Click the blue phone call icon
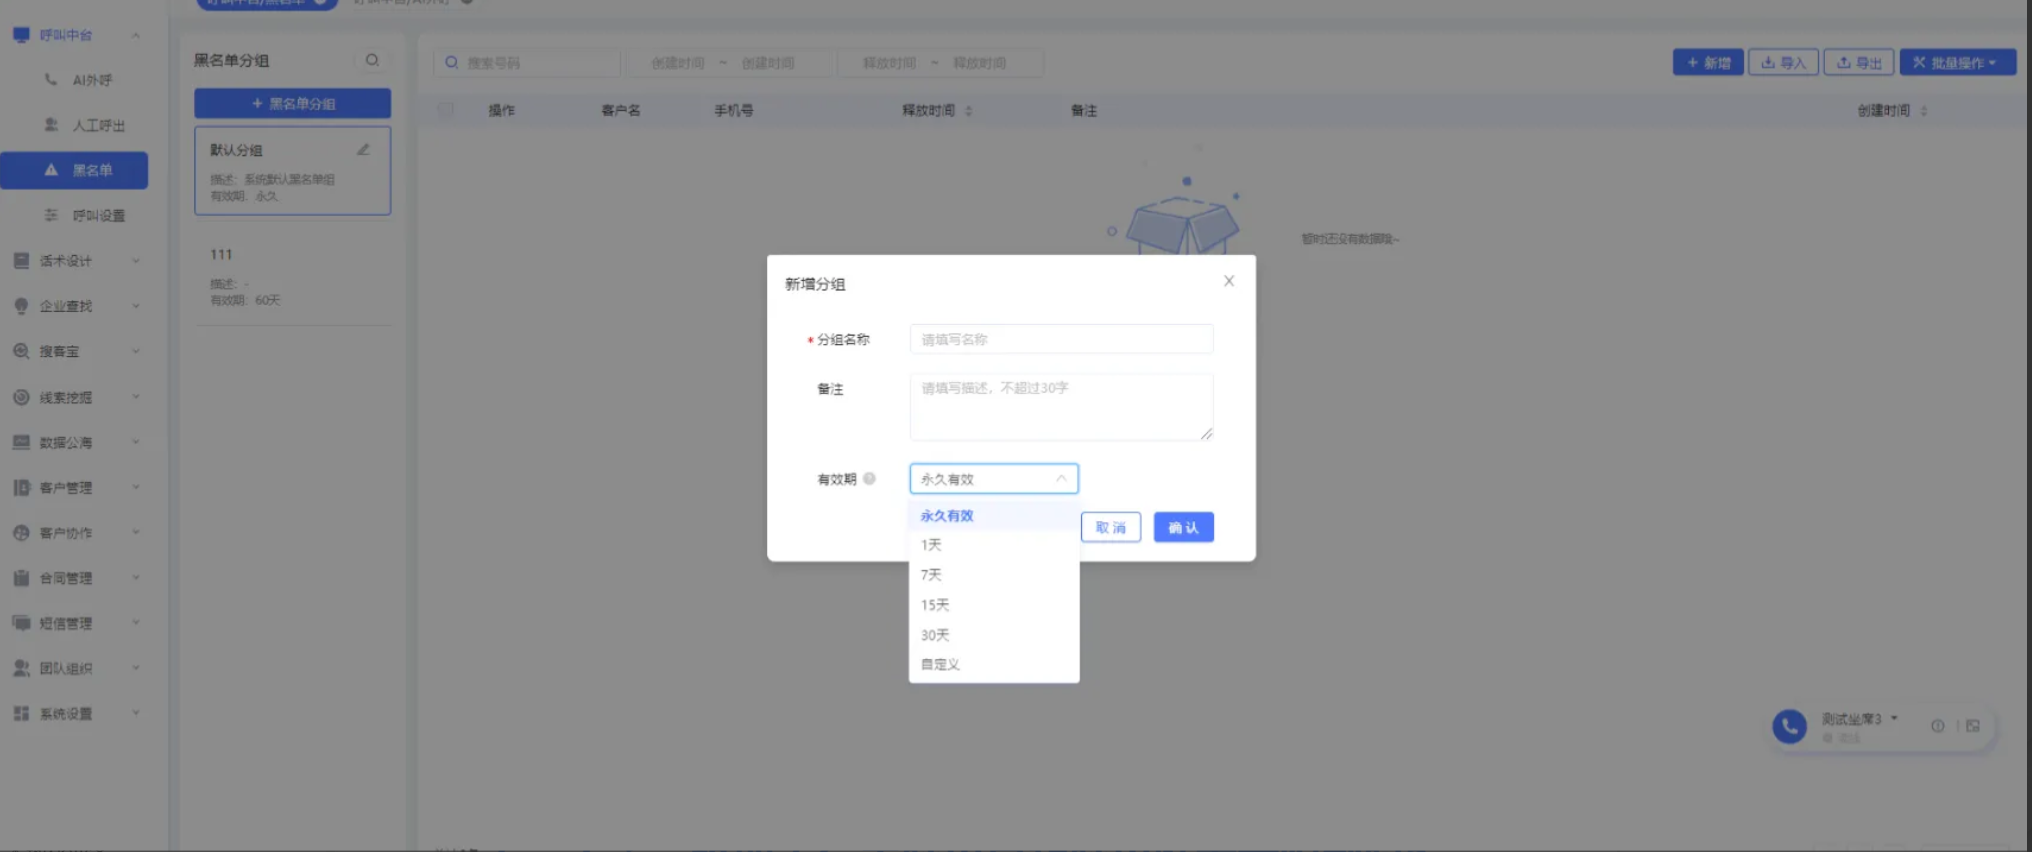Screen dimensions: 2032x852 1789,726
